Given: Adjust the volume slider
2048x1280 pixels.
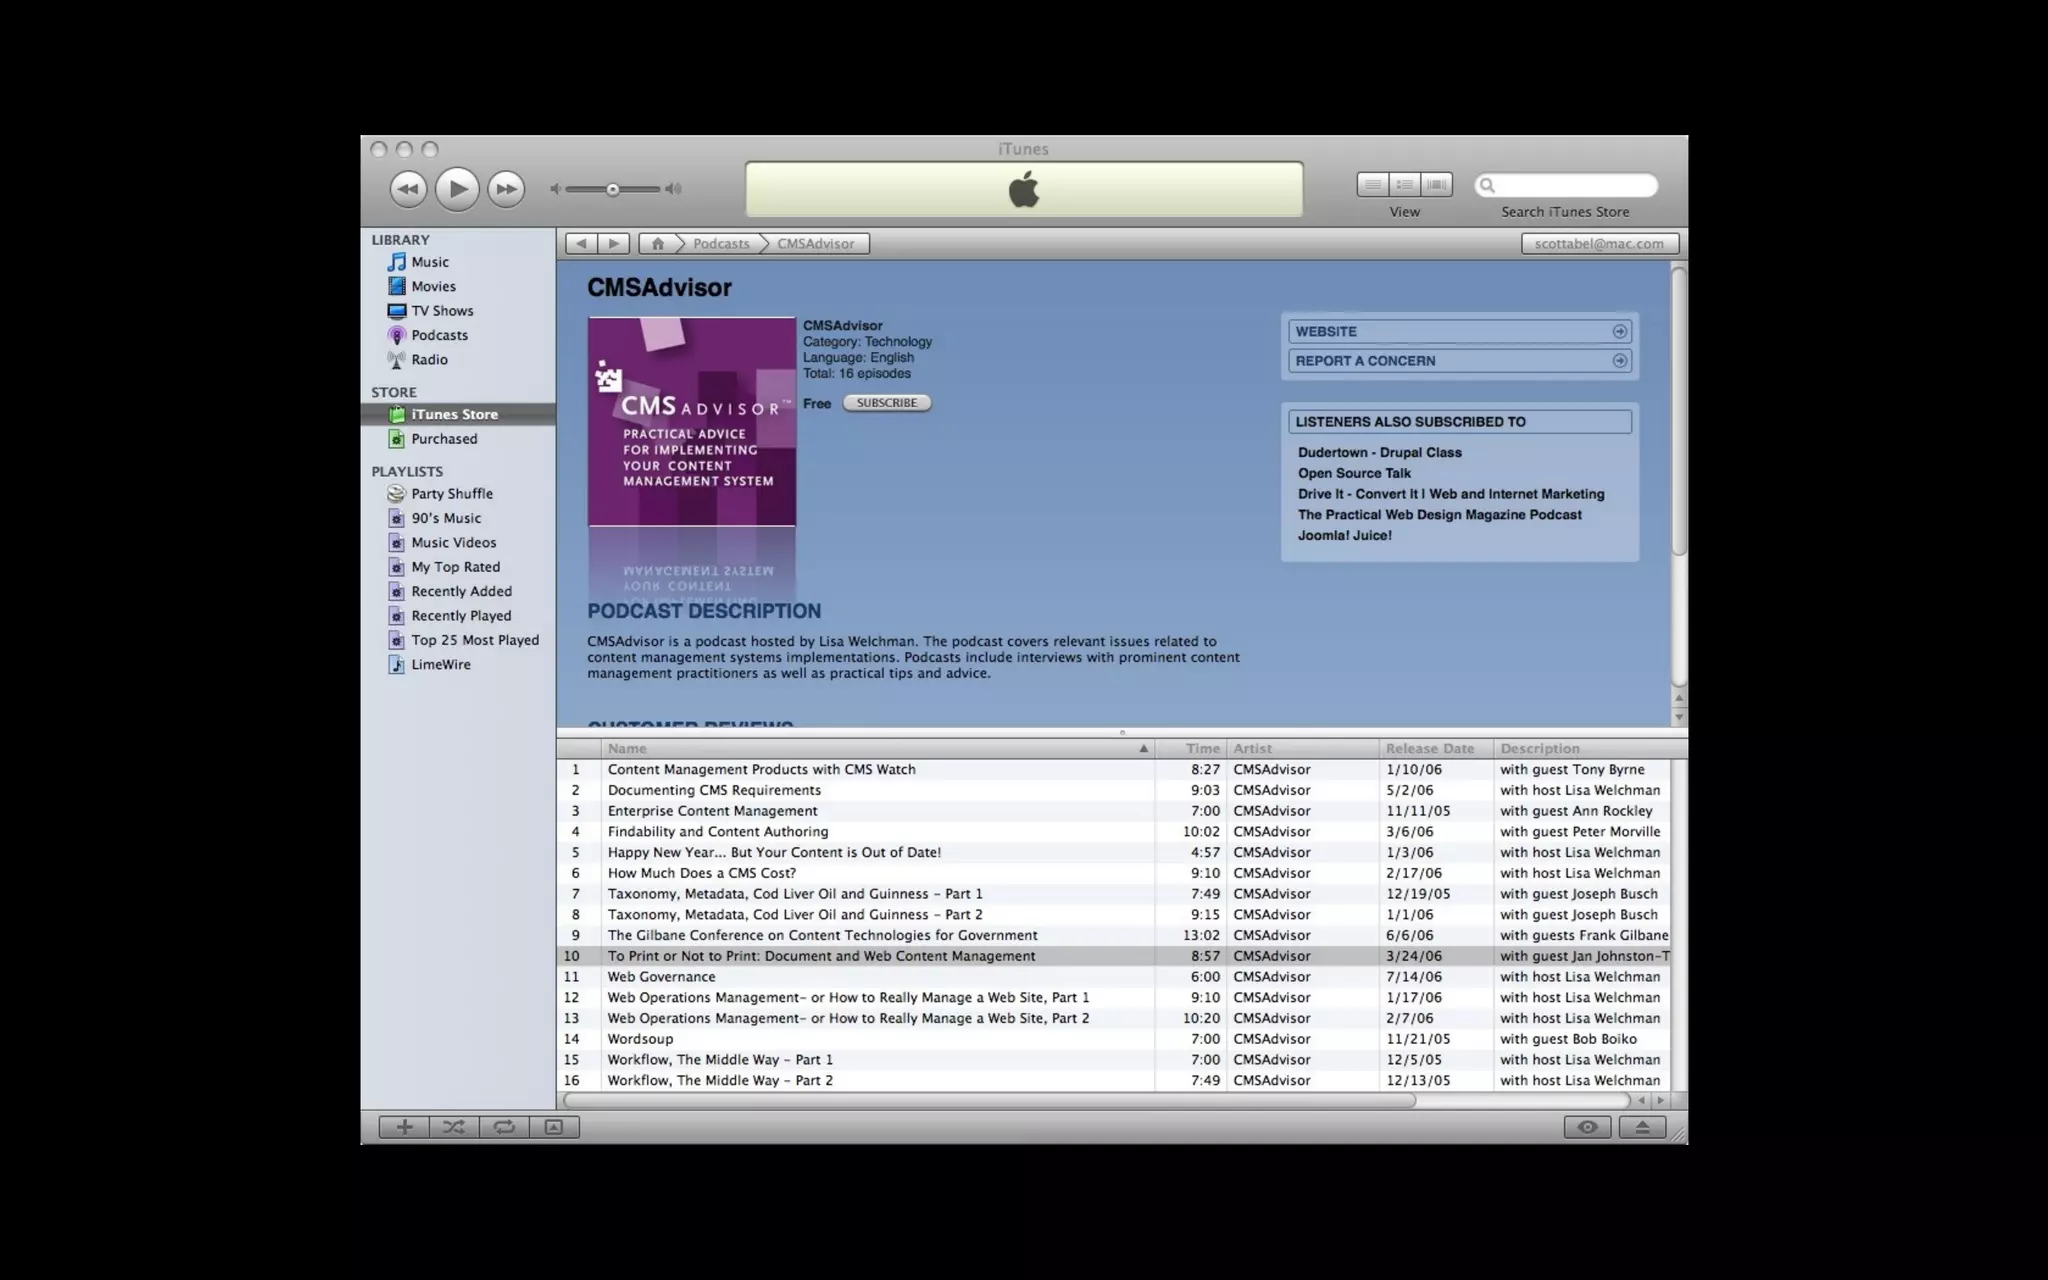Looking at the screenshot, I should point(612,189).
